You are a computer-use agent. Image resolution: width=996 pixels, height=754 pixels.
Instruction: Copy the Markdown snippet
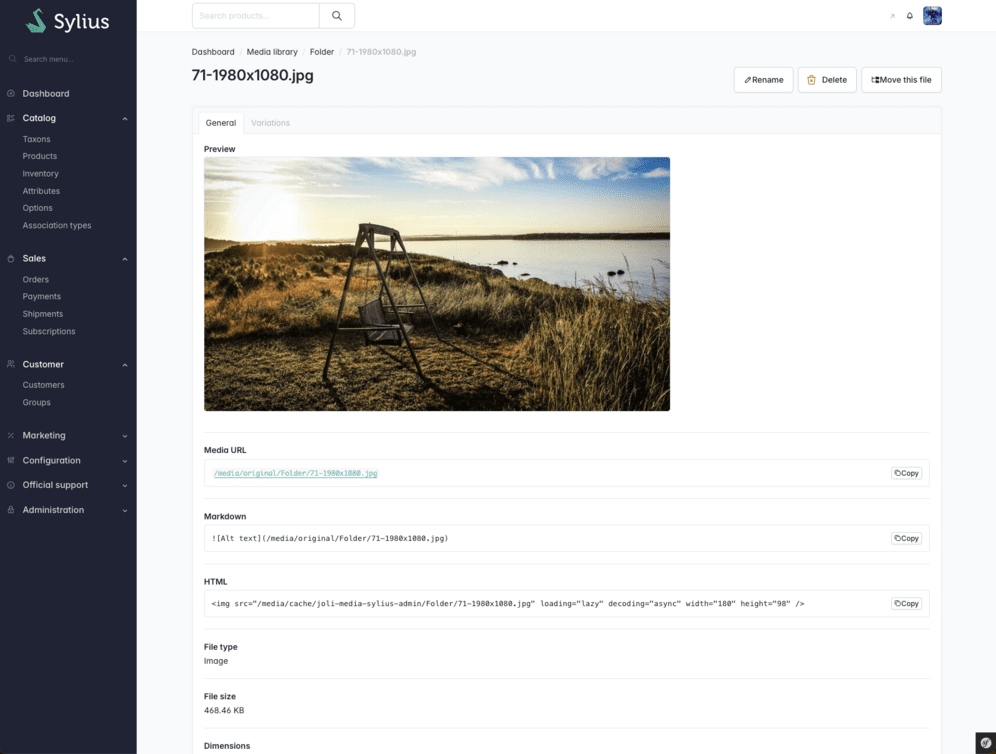(906, 538)
